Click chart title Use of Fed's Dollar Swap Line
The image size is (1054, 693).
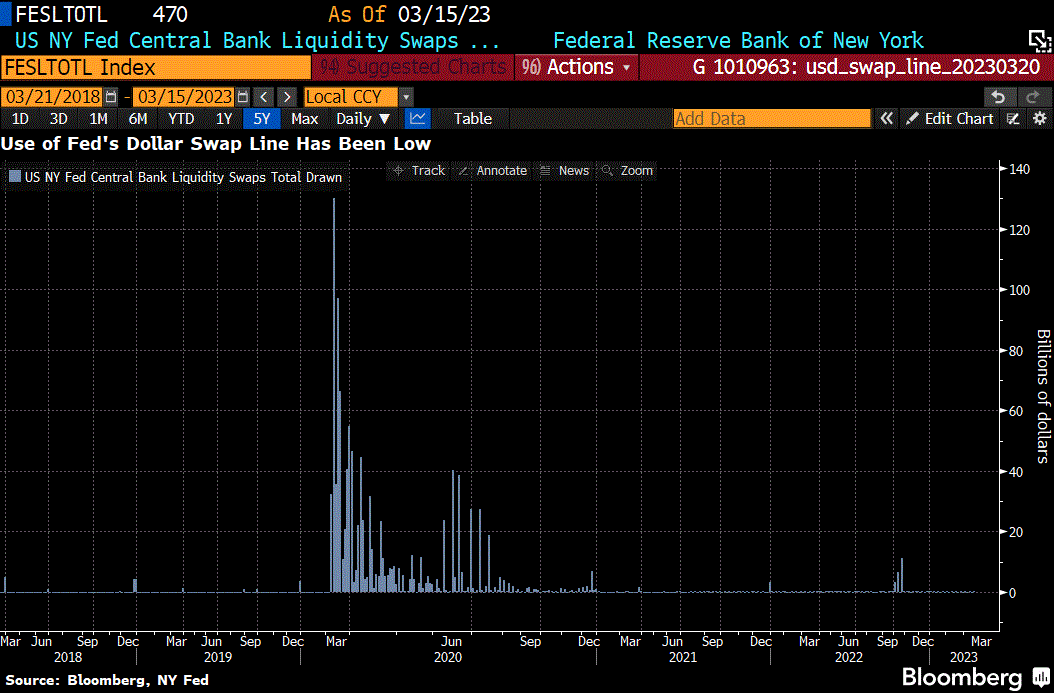click(x=216, y=144)
